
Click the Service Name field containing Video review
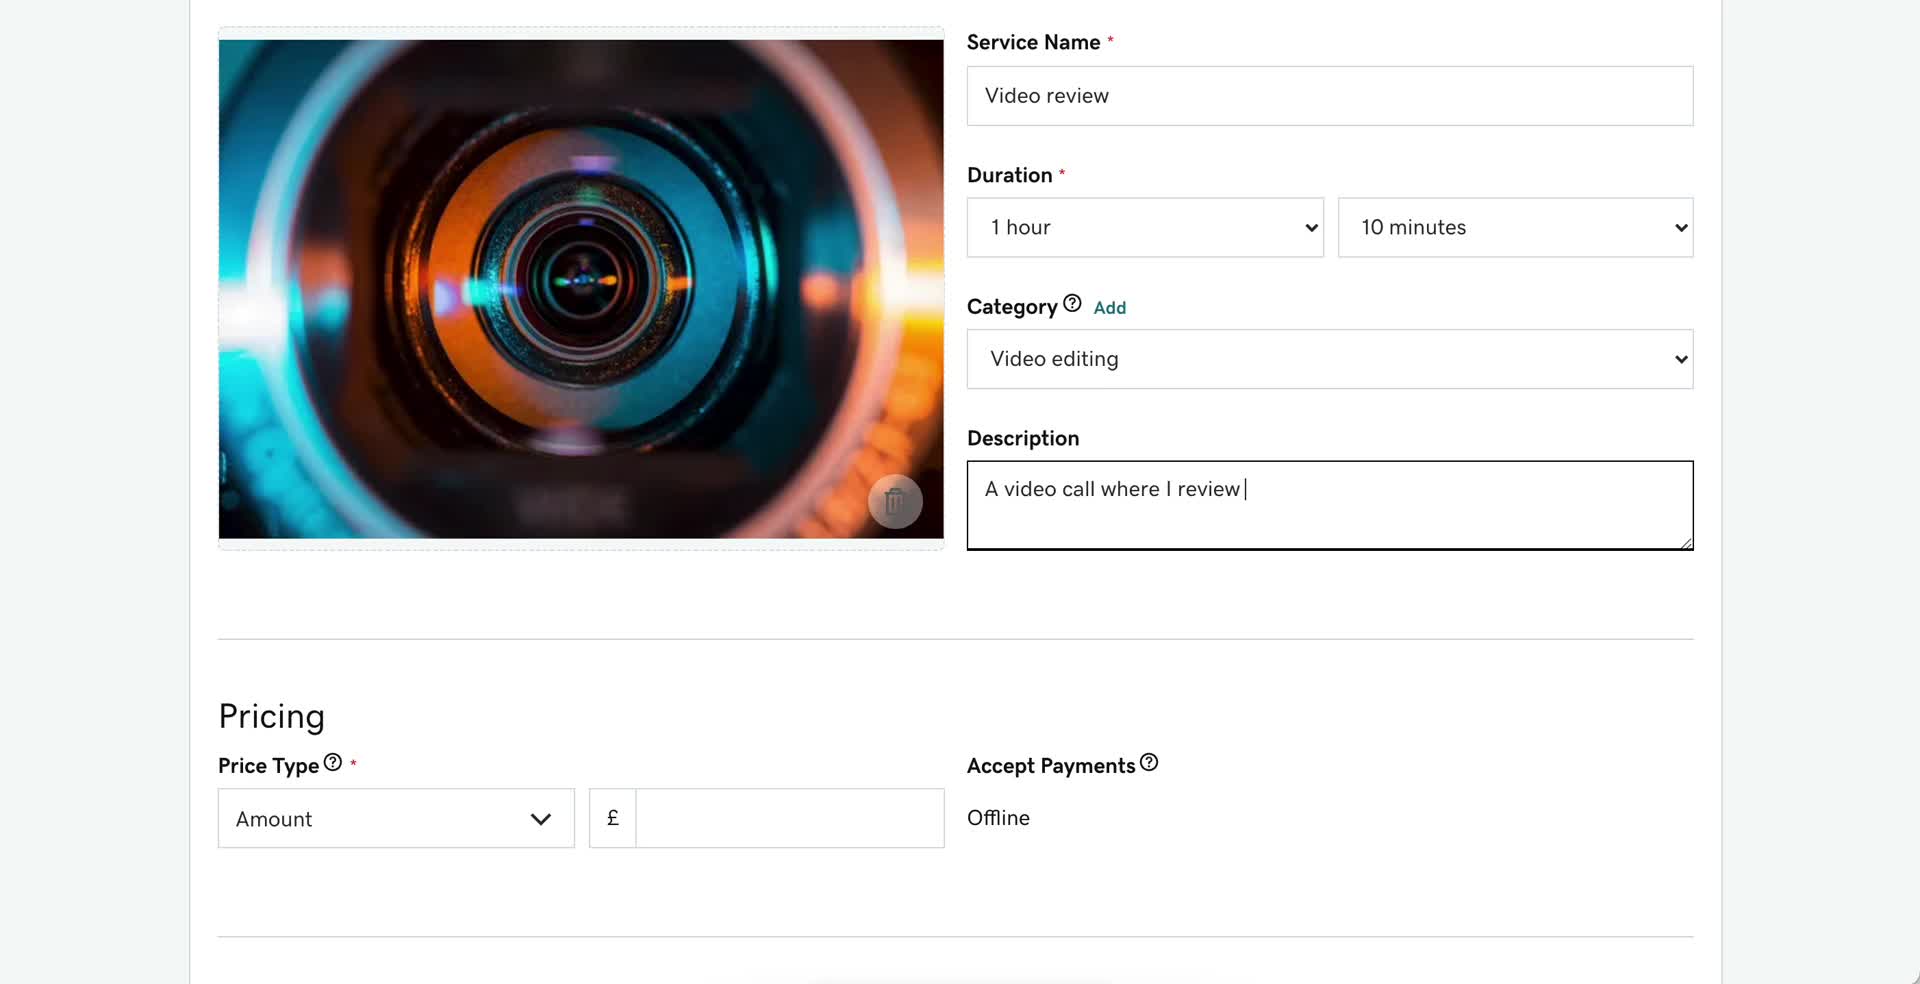coord(1330,96)
